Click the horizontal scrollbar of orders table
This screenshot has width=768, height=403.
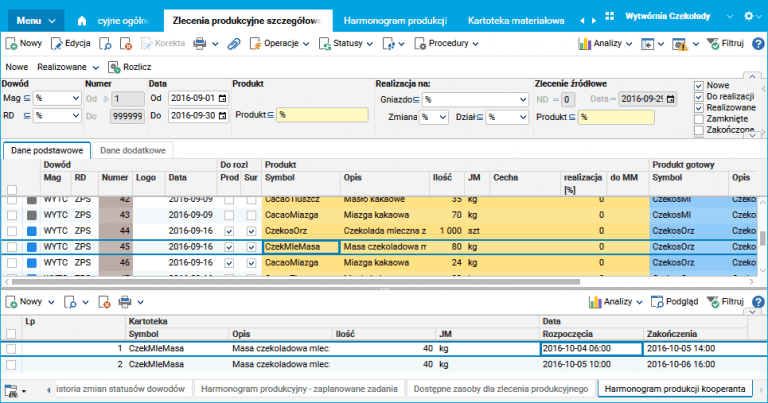[296, 282]
